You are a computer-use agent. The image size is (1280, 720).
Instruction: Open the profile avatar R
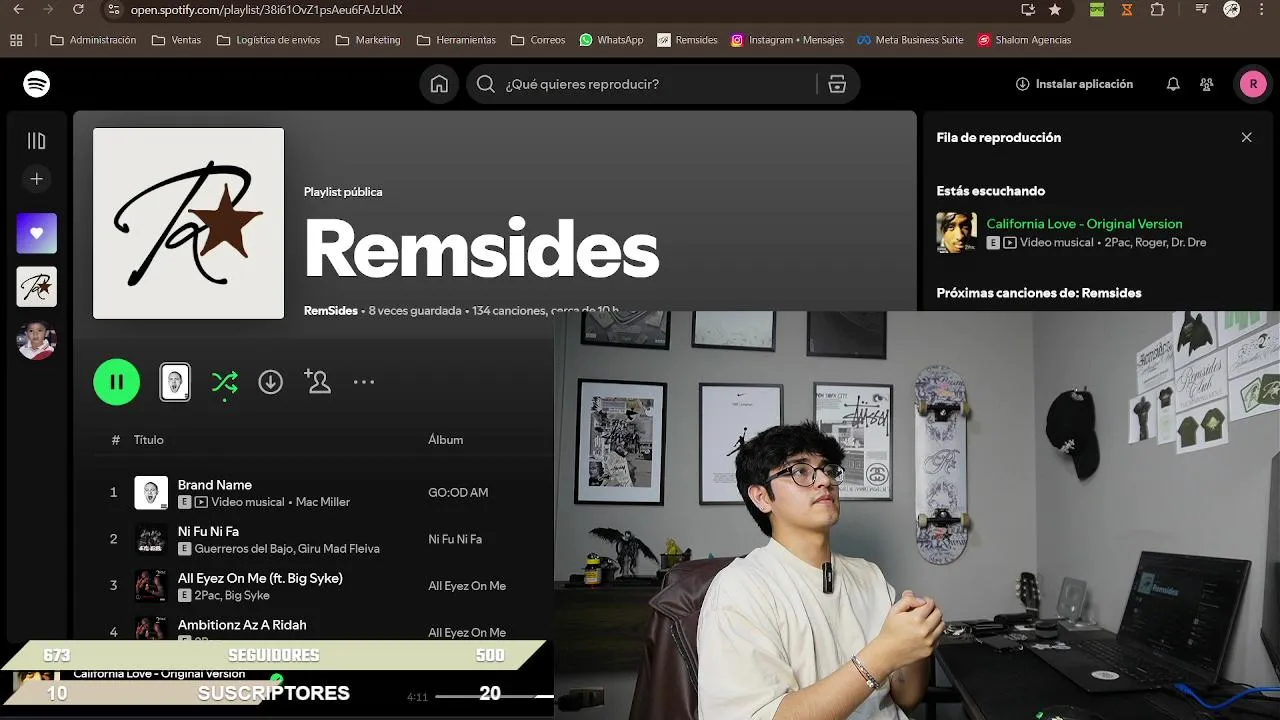[x=1253, y=84]
